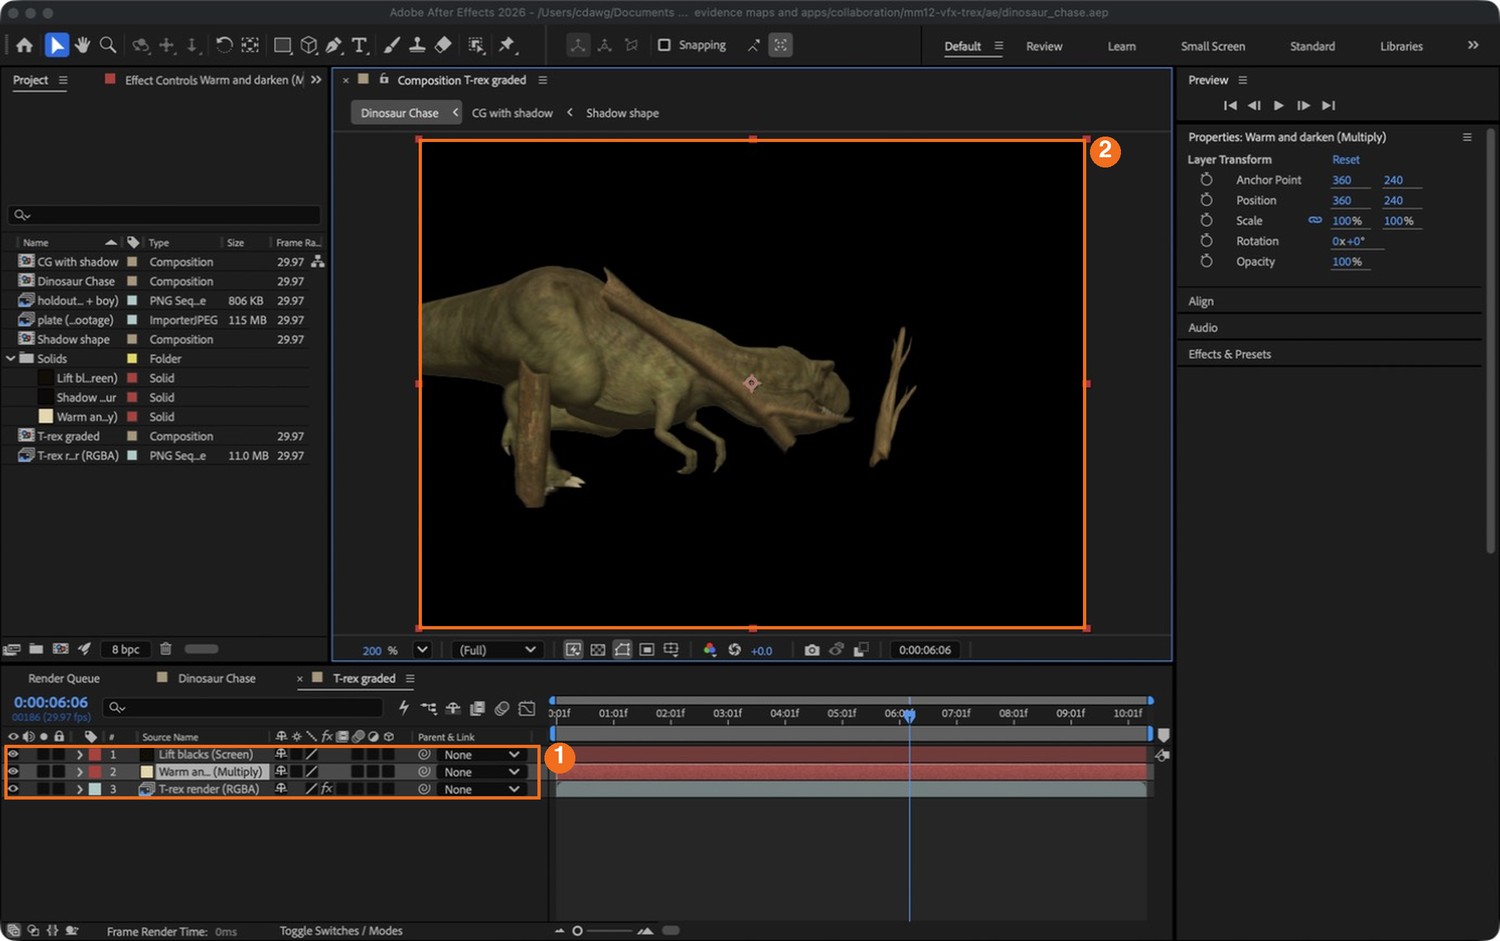Viewport: 1500px width, 941px height.
Task: Toggle visibility of Warm and darken layer
Action: click(x=13, y=772)
